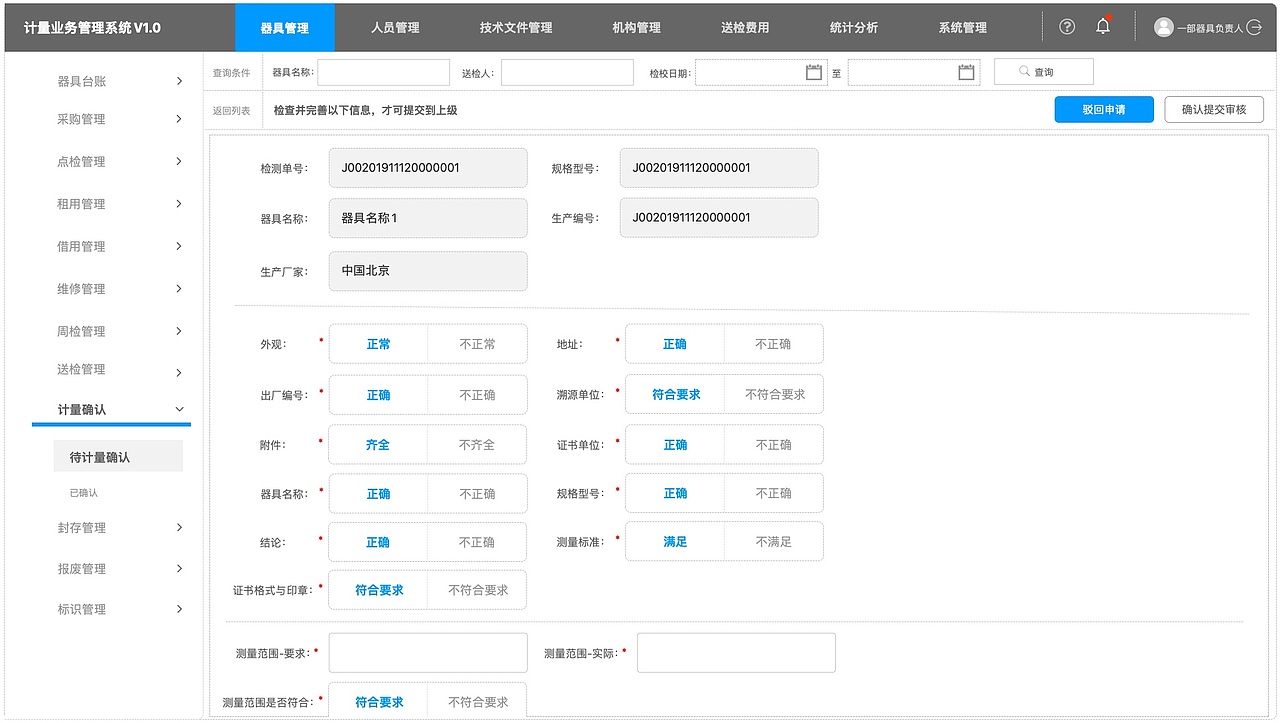Viewport: 1280px width, 723px height.
Task: Switch to 技术文件管理 top tab
Action: 516,28
